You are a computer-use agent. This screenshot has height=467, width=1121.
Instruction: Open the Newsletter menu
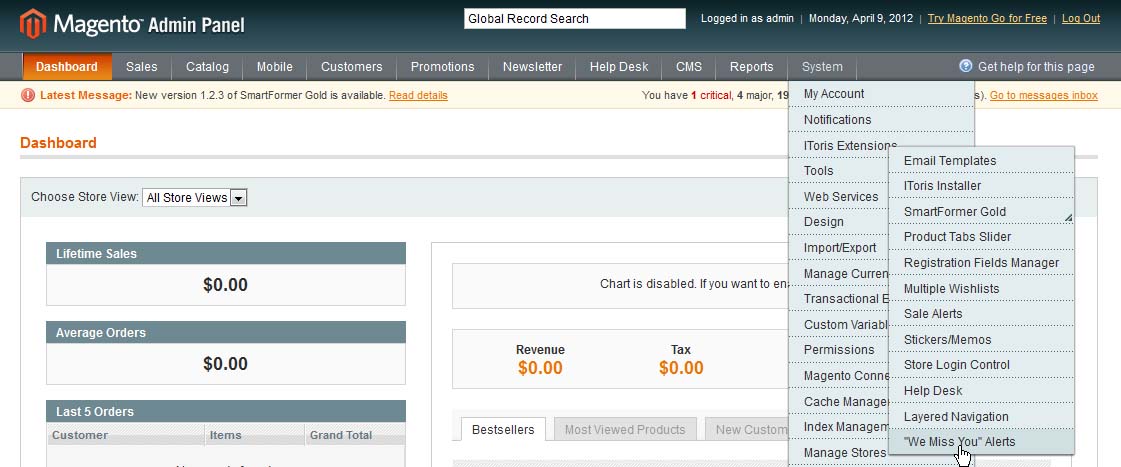(x=532, y=67)
